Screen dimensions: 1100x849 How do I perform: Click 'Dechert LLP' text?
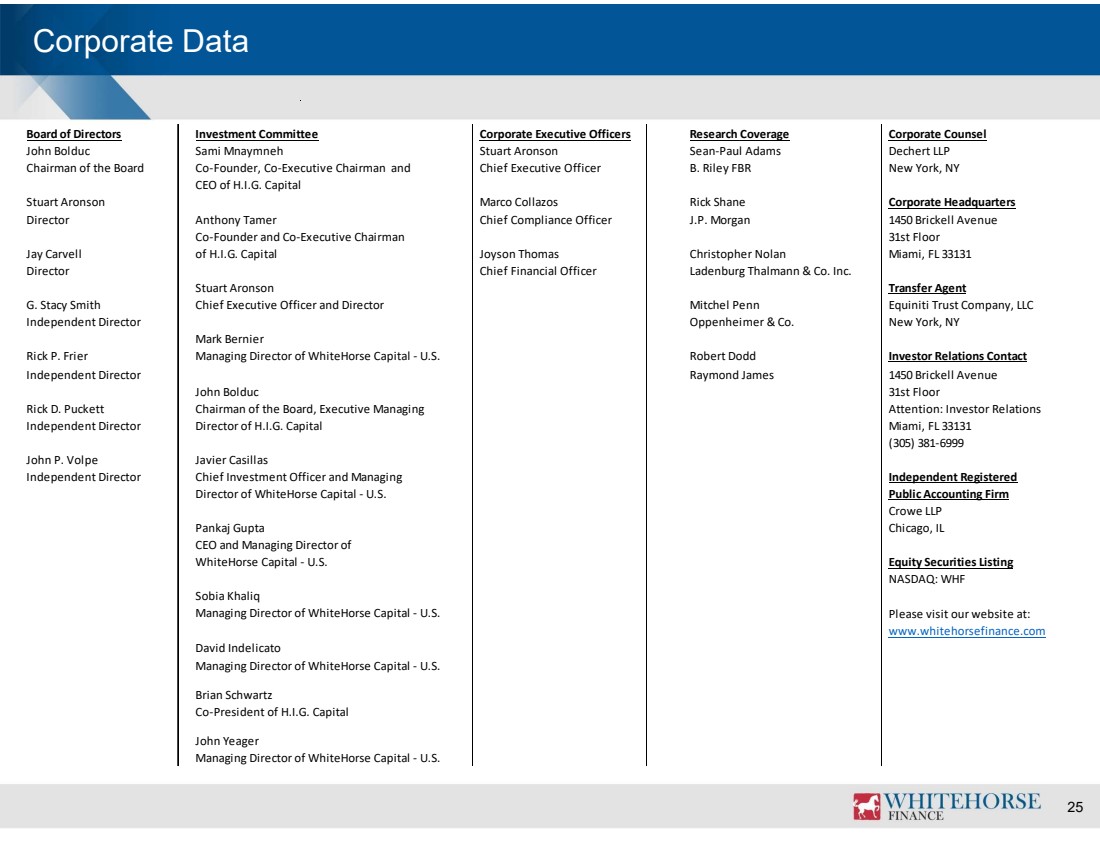click(x=919, y=151)
